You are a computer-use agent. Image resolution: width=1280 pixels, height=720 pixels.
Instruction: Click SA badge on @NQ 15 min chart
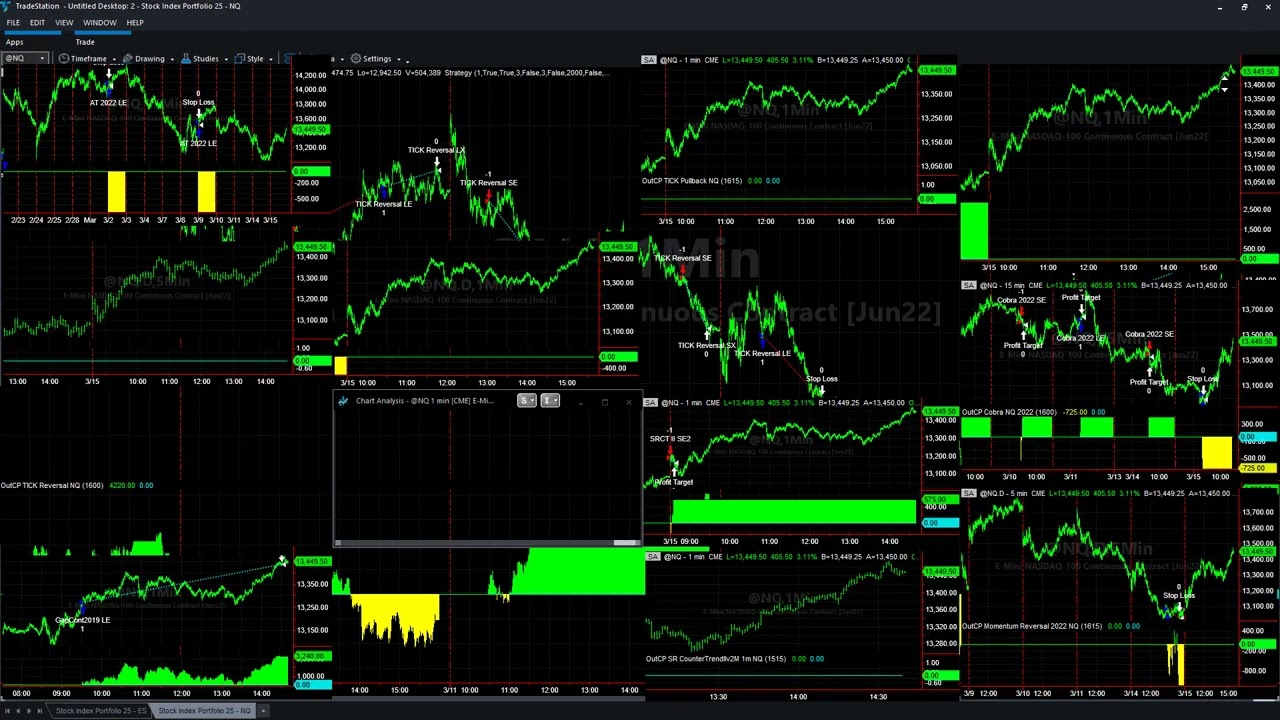point(969,286)
